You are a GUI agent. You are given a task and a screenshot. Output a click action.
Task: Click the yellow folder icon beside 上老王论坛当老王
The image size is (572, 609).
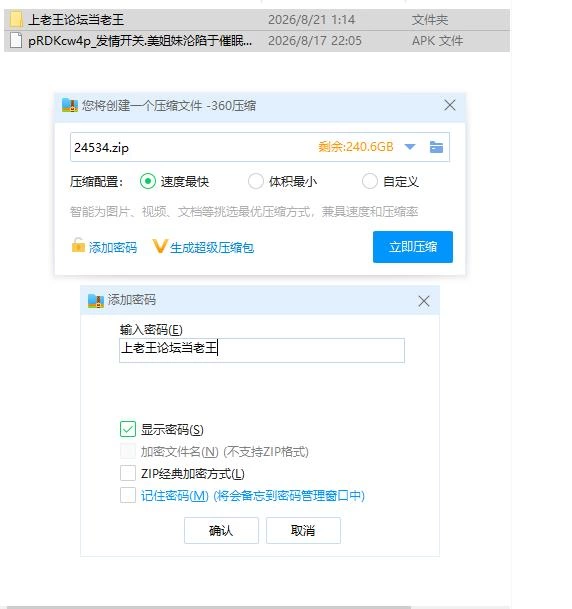(16, 19)
